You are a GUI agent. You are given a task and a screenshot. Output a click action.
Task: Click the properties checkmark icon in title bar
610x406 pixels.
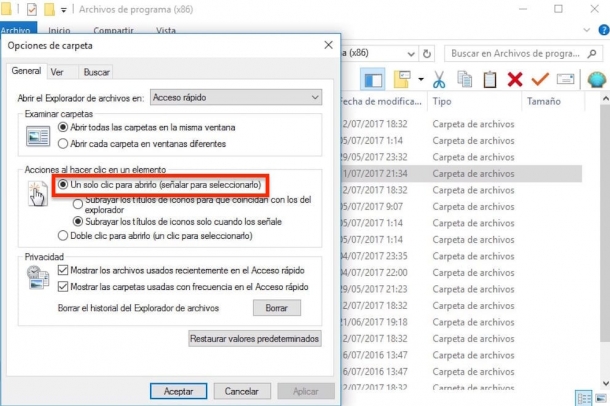coord(32,9)
